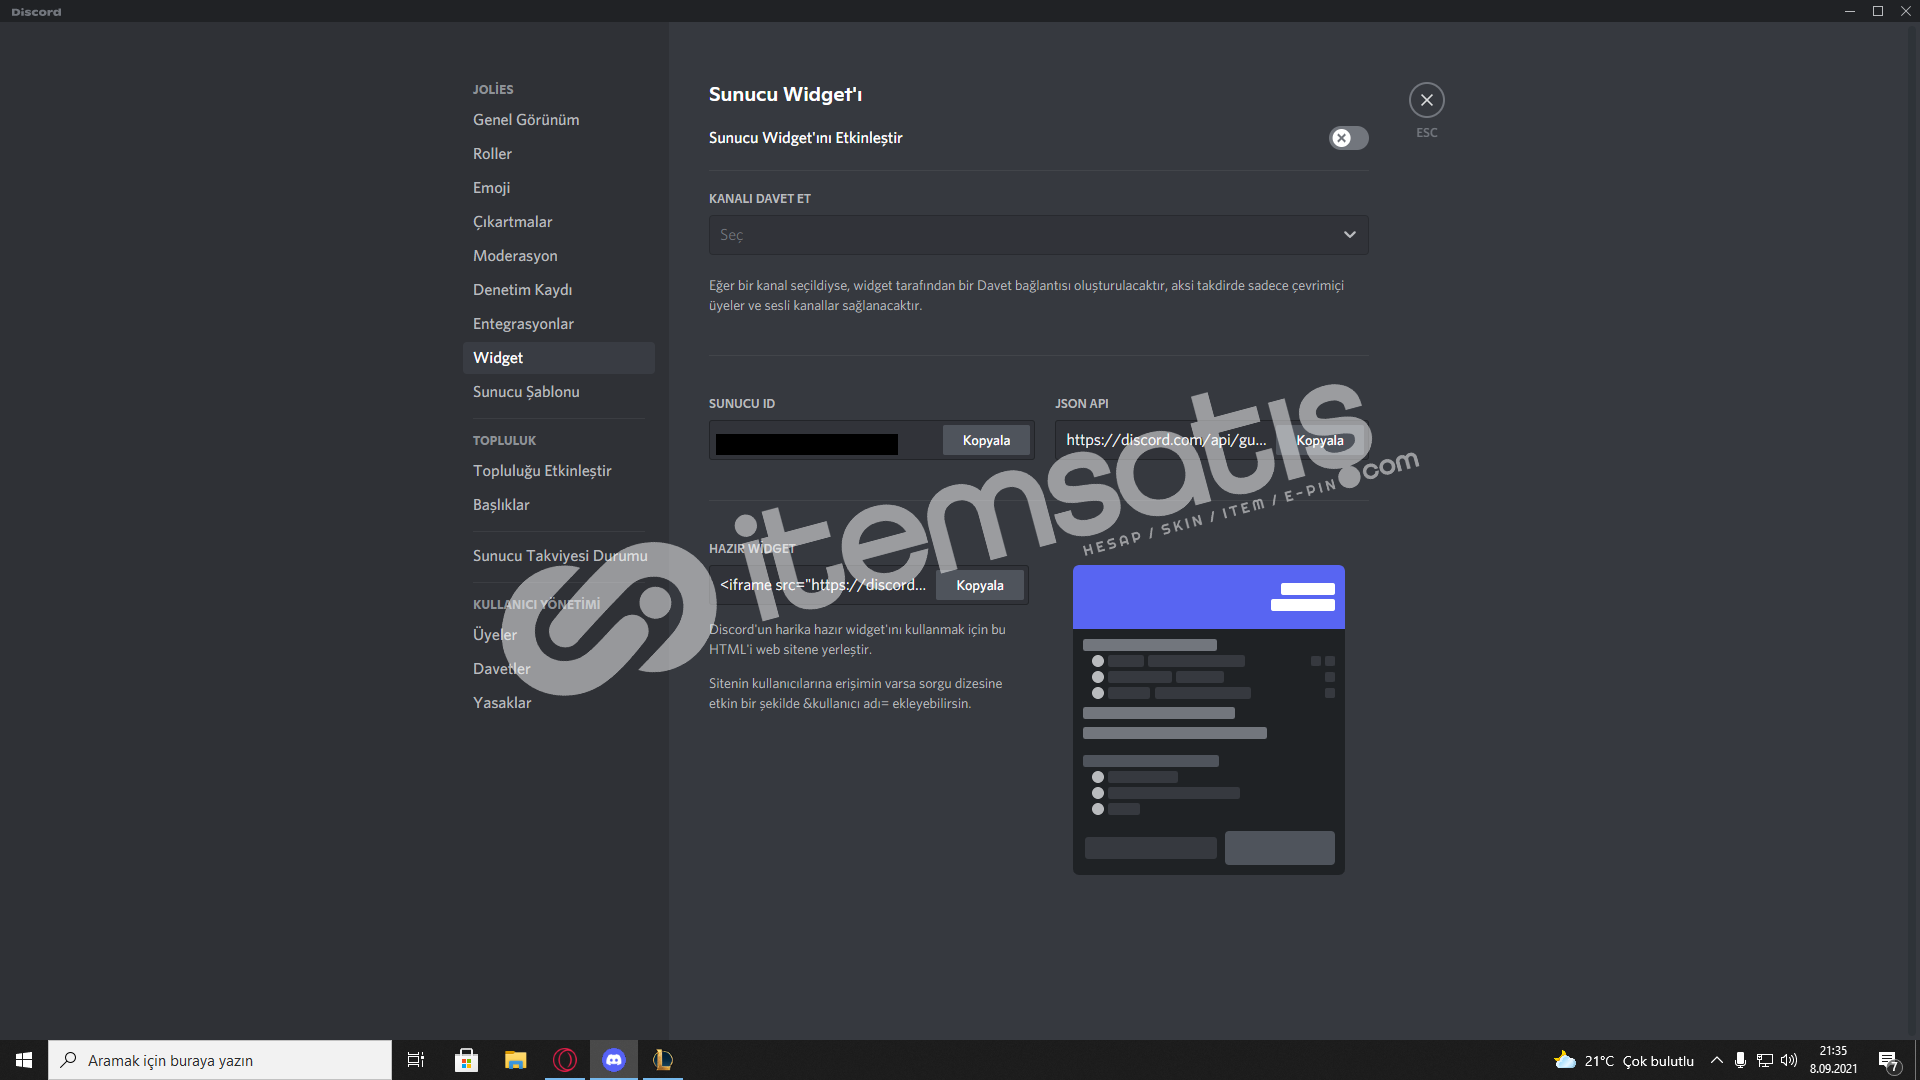
Task: Open the Roller settings page
Action: (x=558, y=154)
